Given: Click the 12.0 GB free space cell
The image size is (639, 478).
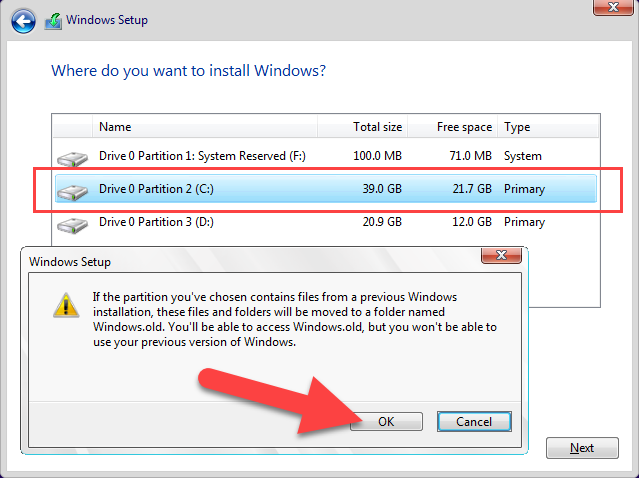Looking at the screenshot, I should [472, 222].
